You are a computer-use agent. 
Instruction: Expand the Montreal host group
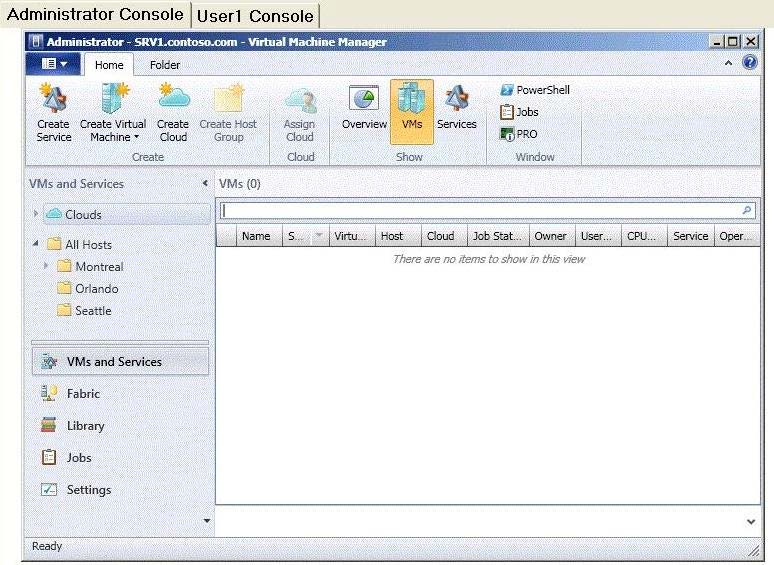[x=46, y=265]
